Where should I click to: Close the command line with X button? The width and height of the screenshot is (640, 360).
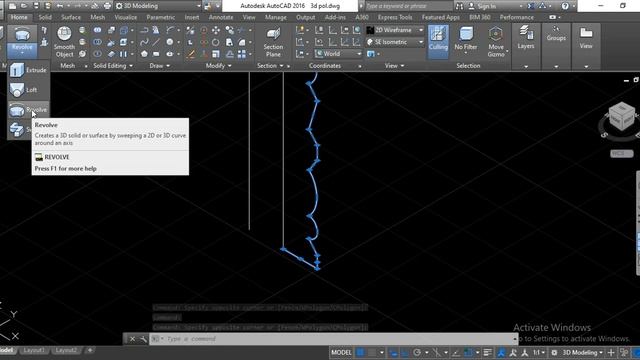click(132, 339)
